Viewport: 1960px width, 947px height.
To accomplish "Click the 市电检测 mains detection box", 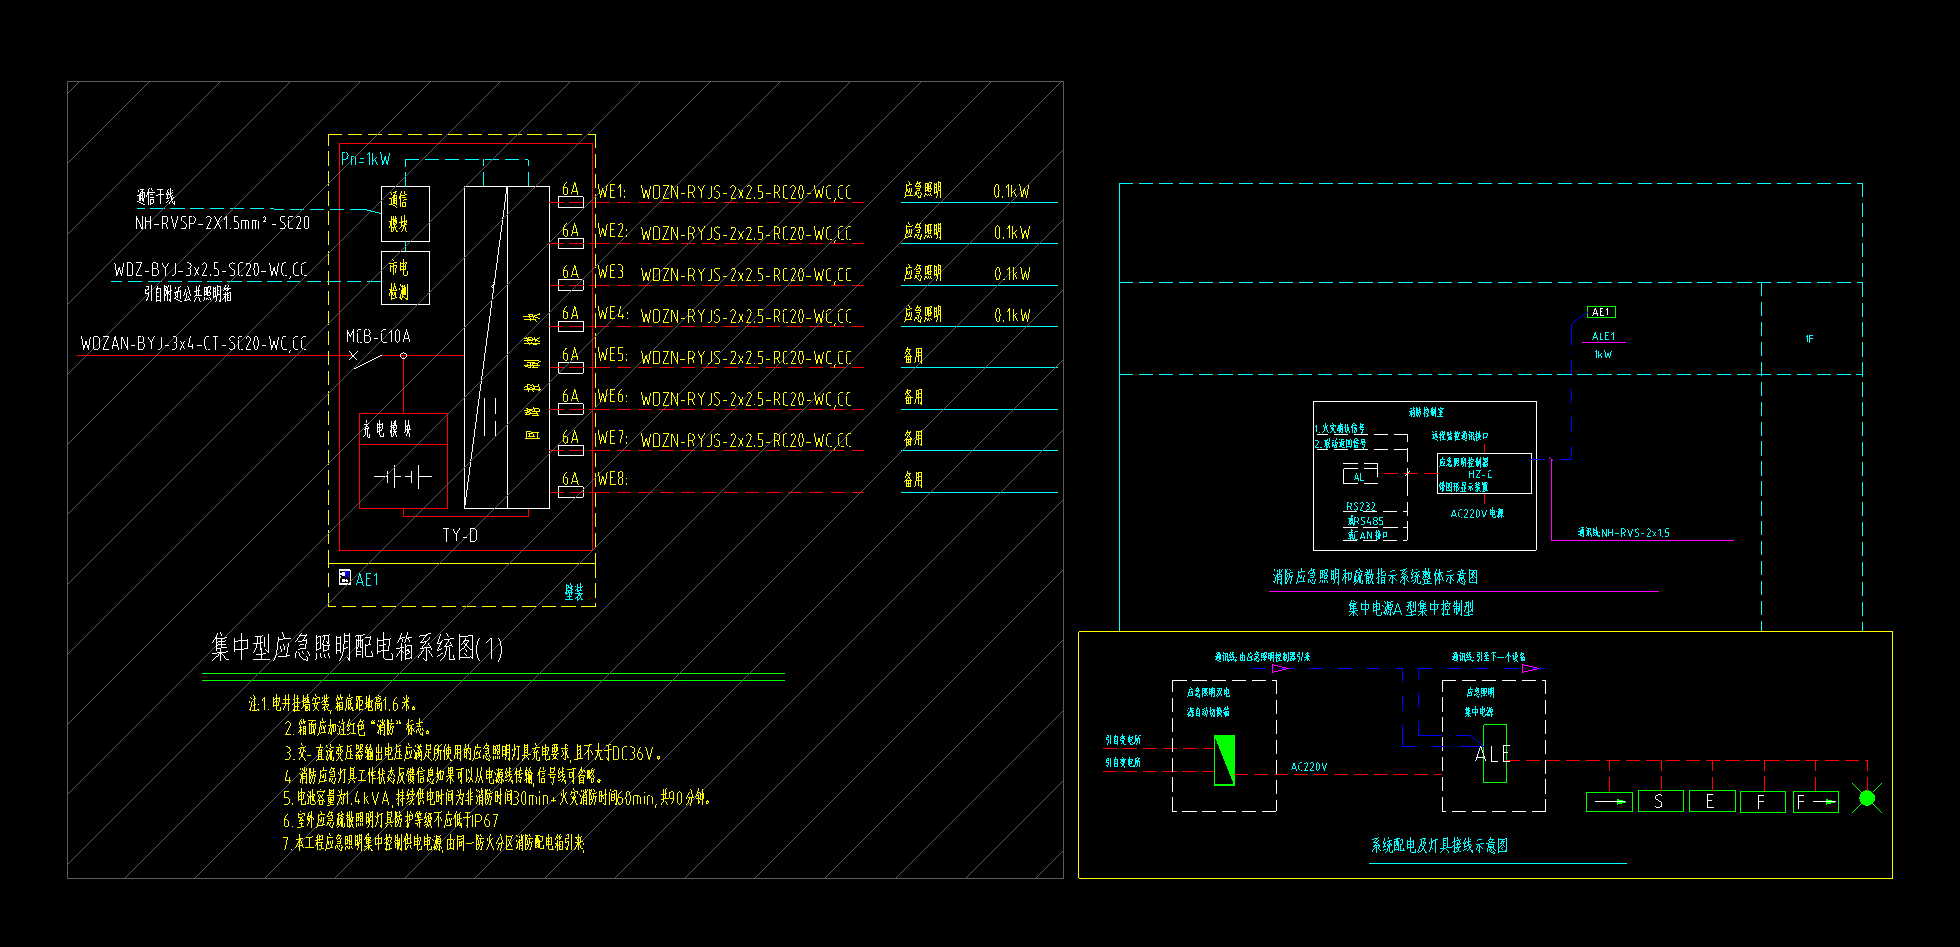I will pyautogui.click(x=405, y=278).
